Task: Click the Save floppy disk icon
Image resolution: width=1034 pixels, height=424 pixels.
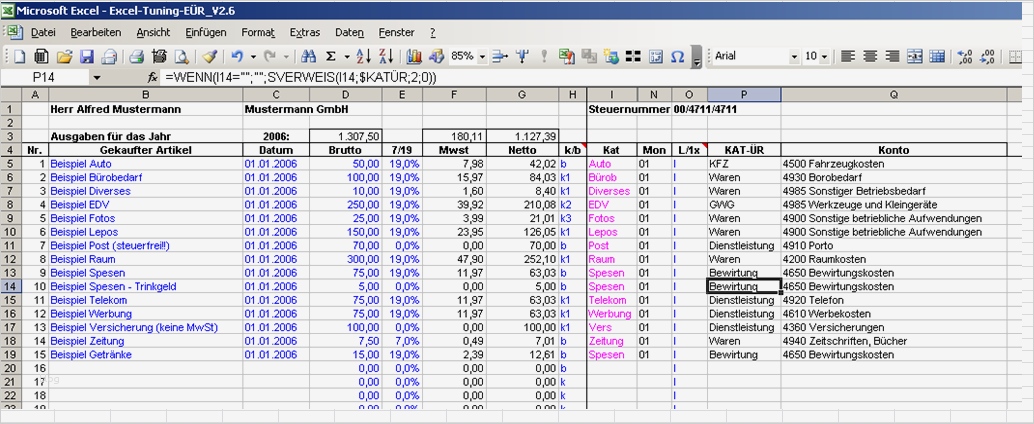Action: coord(86,57)
